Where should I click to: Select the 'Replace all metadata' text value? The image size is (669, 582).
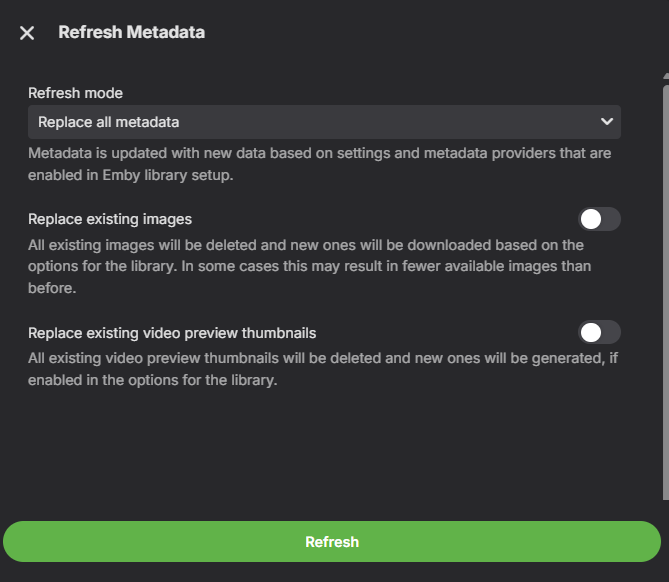(109, 122)
